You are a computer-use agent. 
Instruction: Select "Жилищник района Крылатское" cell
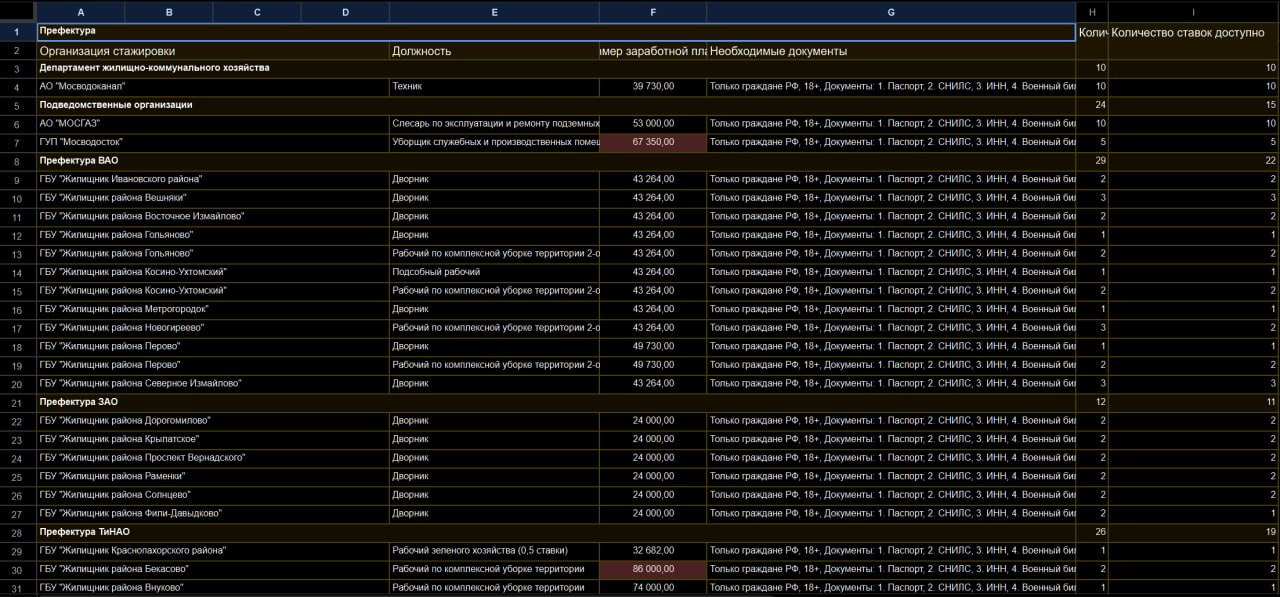click(x=213, y=439)
